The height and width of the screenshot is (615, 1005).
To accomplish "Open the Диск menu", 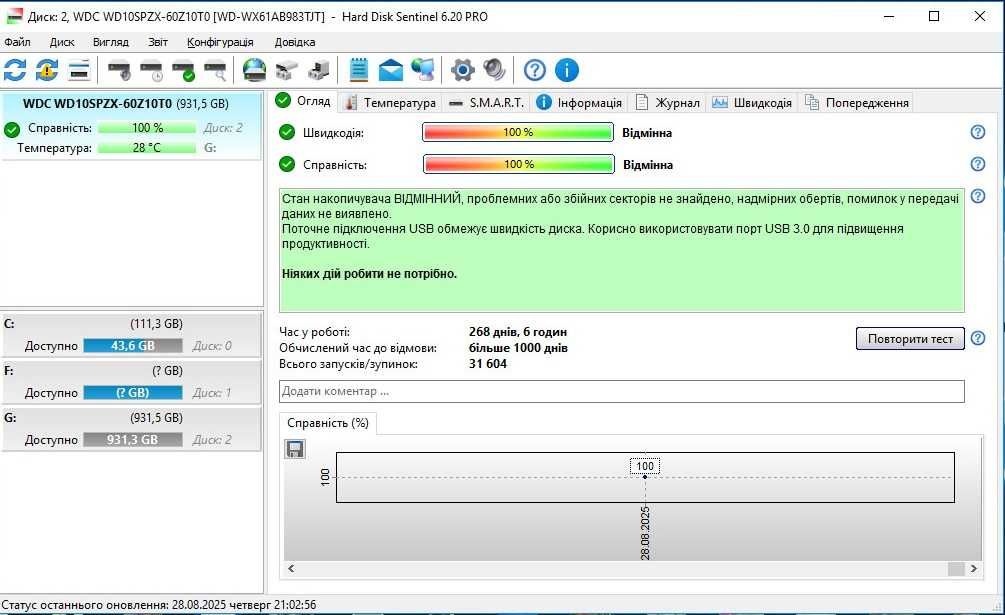I will tap(62, 42).
